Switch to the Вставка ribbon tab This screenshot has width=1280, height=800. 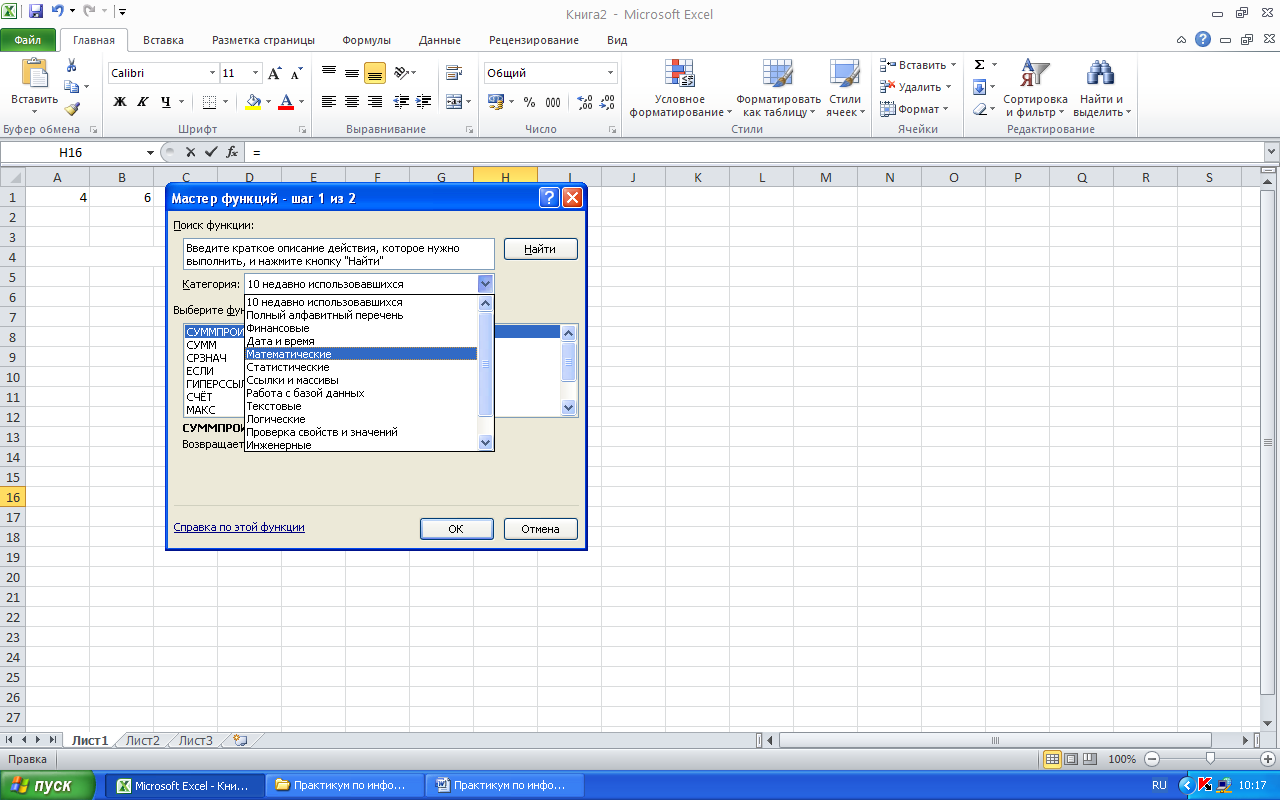click(x=163, y=40)
